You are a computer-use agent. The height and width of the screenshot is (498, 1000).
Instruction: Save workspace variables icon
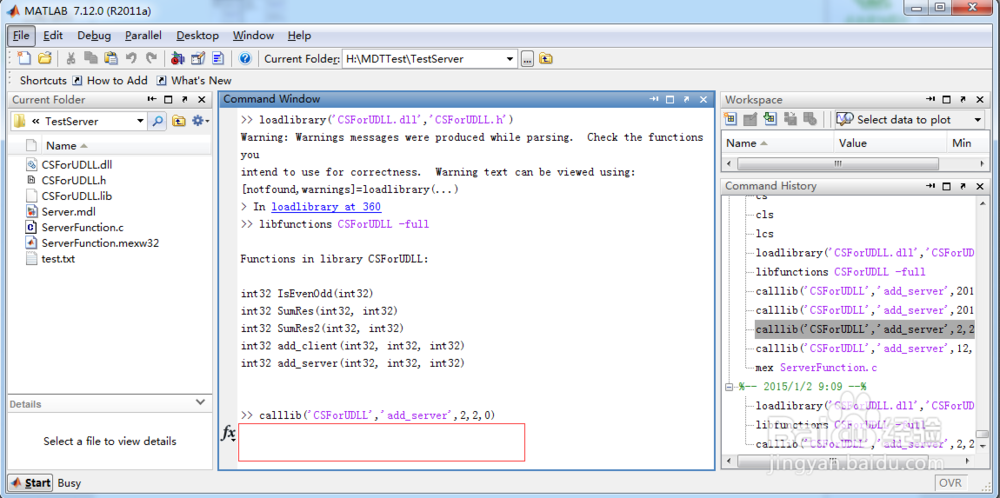tap(791, 119)
